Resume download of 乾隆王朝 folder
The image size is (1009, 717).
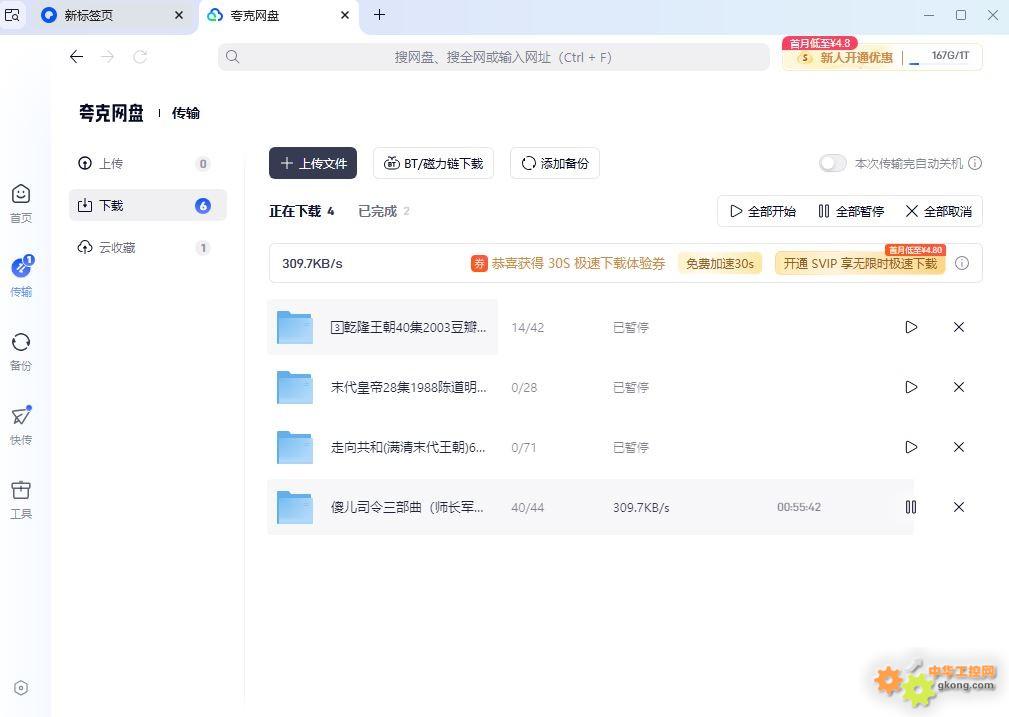[910, 327]
